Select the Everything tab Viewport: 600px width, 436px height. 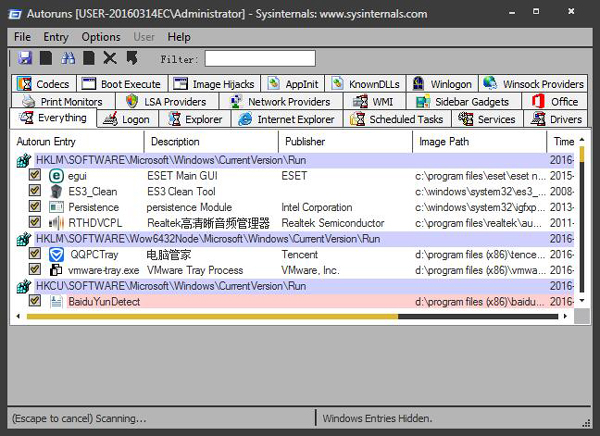53,118
